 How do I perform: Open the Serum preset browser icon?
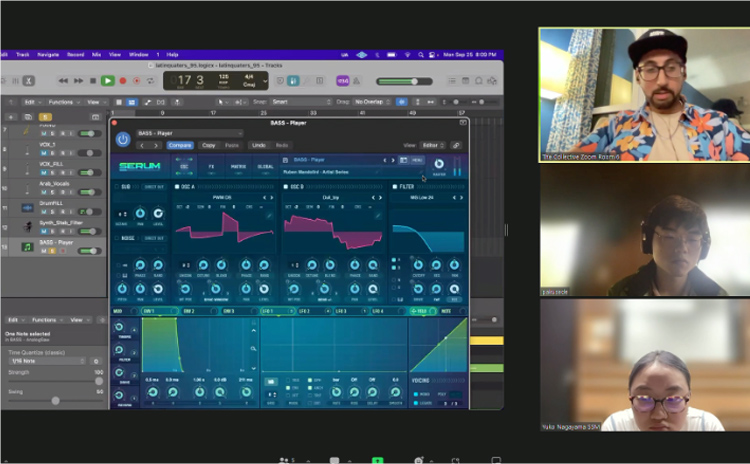[x=403, y=160]
